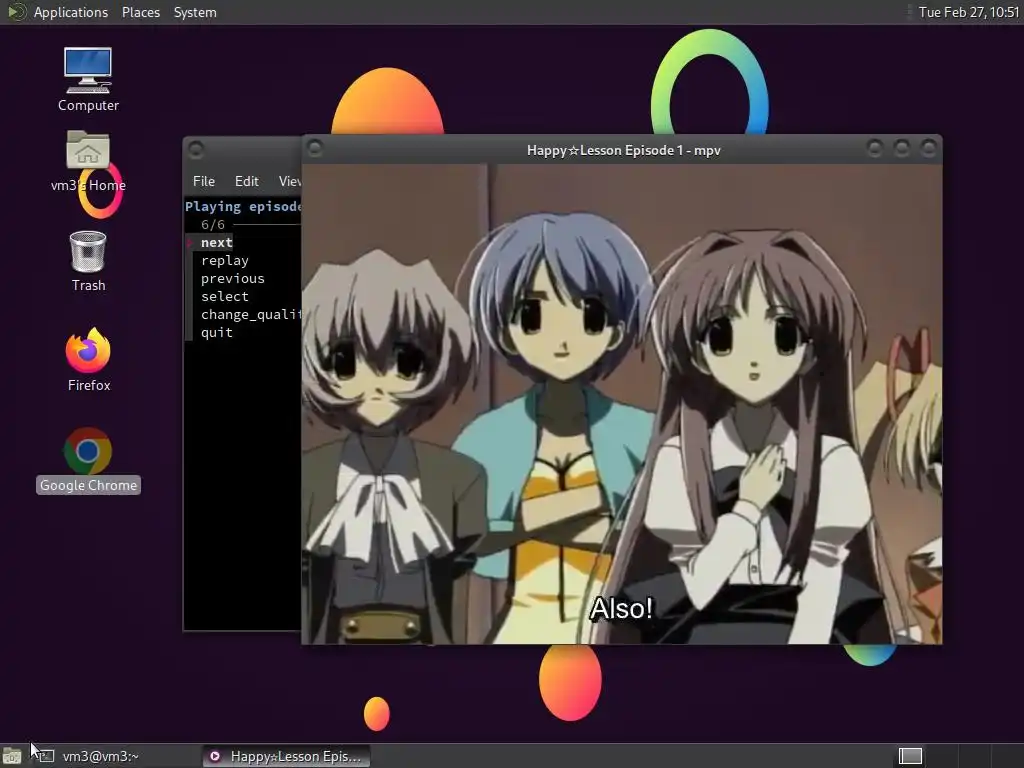
Task: Click the top panel distributor logo icon
Action: pyautogui.click(x=16, y=12)
